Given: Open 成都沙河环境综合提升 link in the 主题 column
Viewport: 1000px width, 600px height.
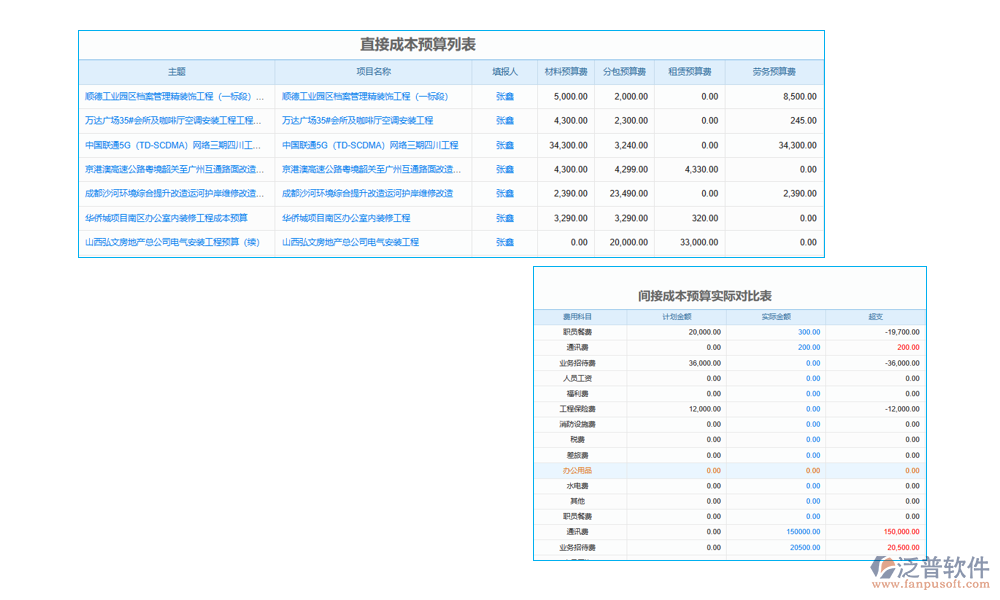Looking at the screenshot, I should point(175,194).
